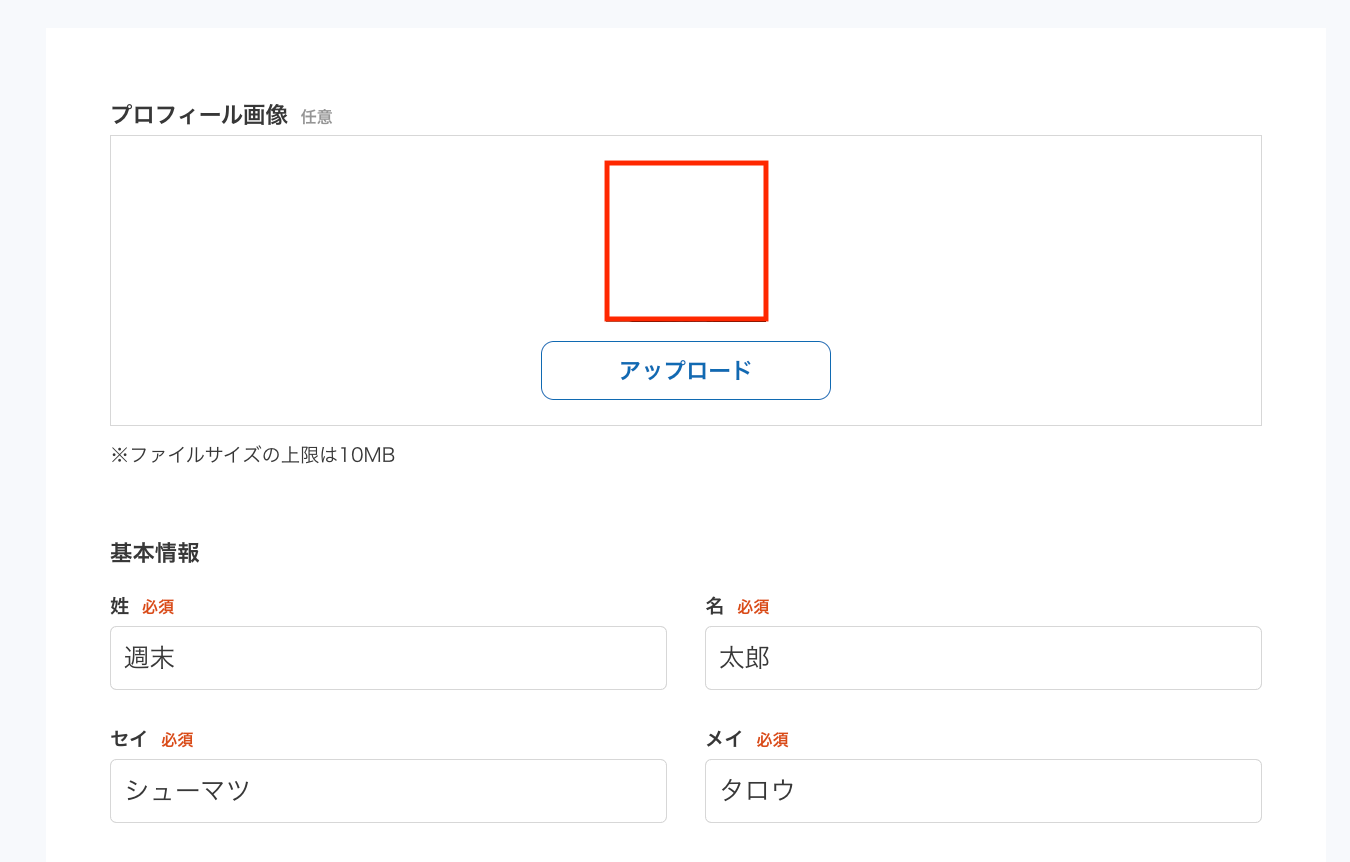Click the 基本情報 section heading
This screenshot has width=1350, height=862.
pos(155,553)
